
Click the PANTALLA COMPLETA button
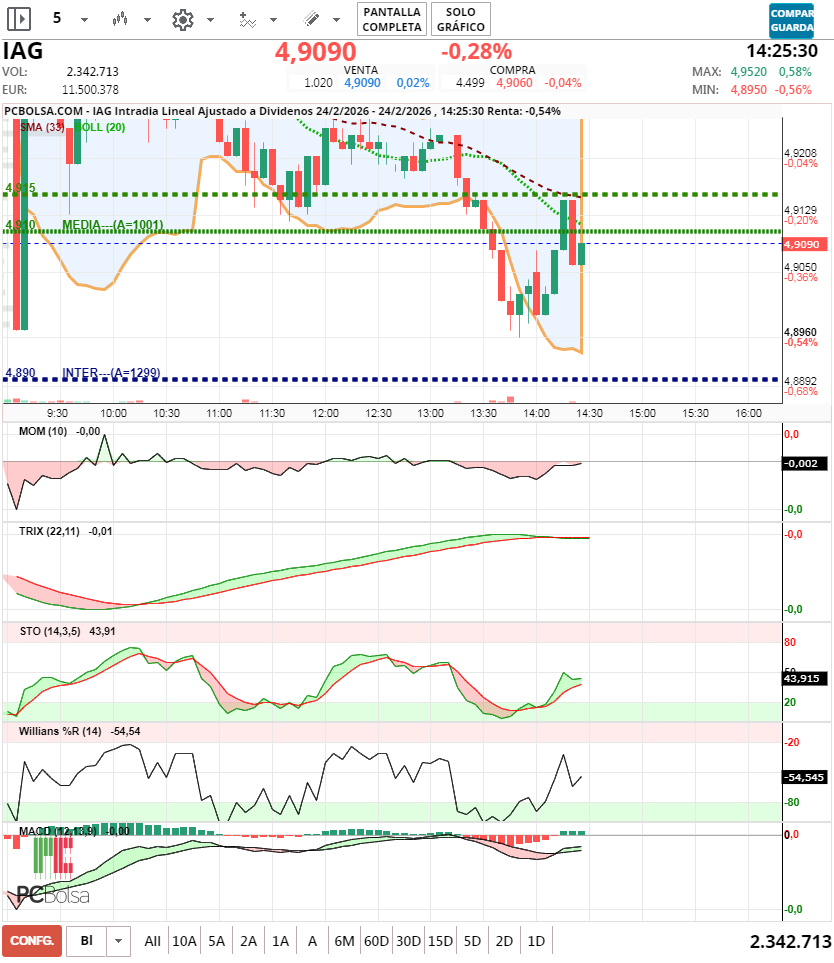coord(392,19)
